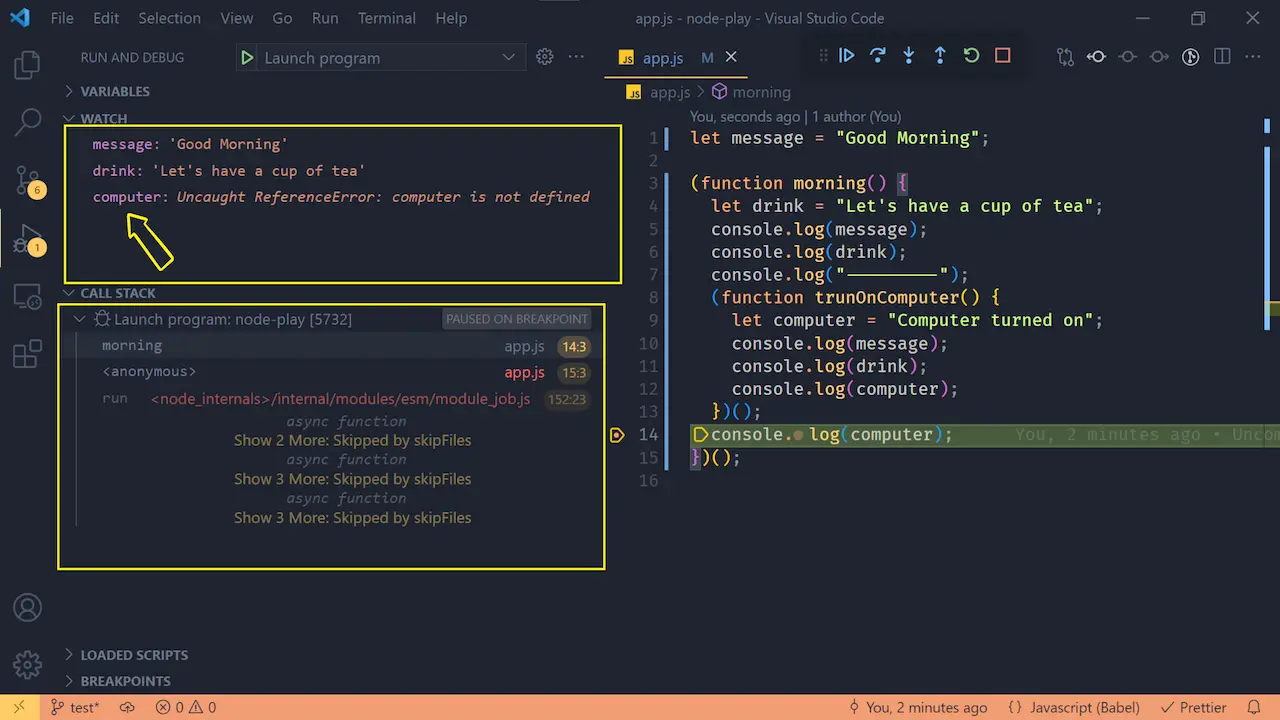
Task: Split the editor right
Action: (1222, 57)
